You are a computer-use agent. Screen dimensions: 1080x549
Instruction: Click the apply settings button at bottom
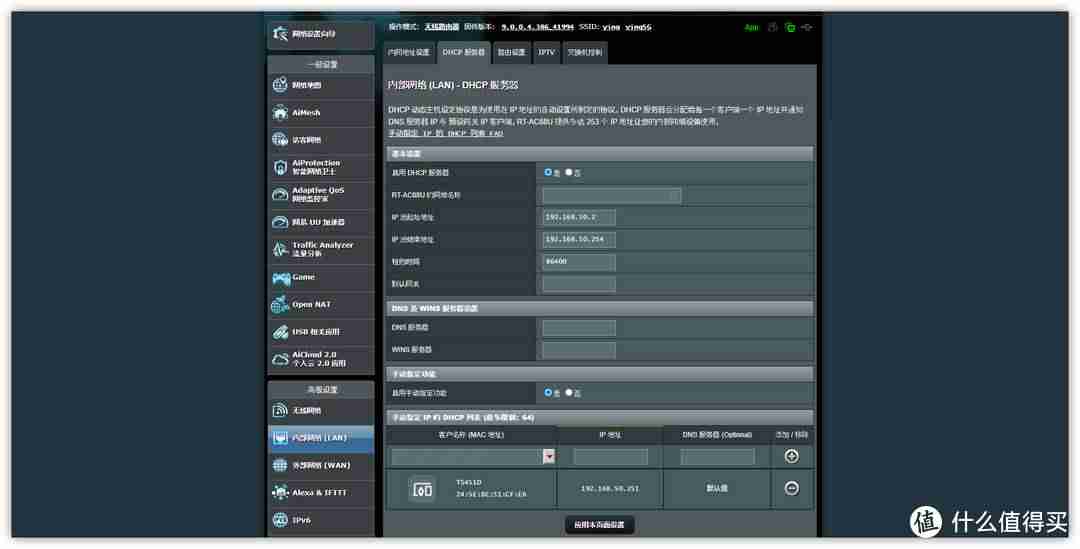point(599,525)
